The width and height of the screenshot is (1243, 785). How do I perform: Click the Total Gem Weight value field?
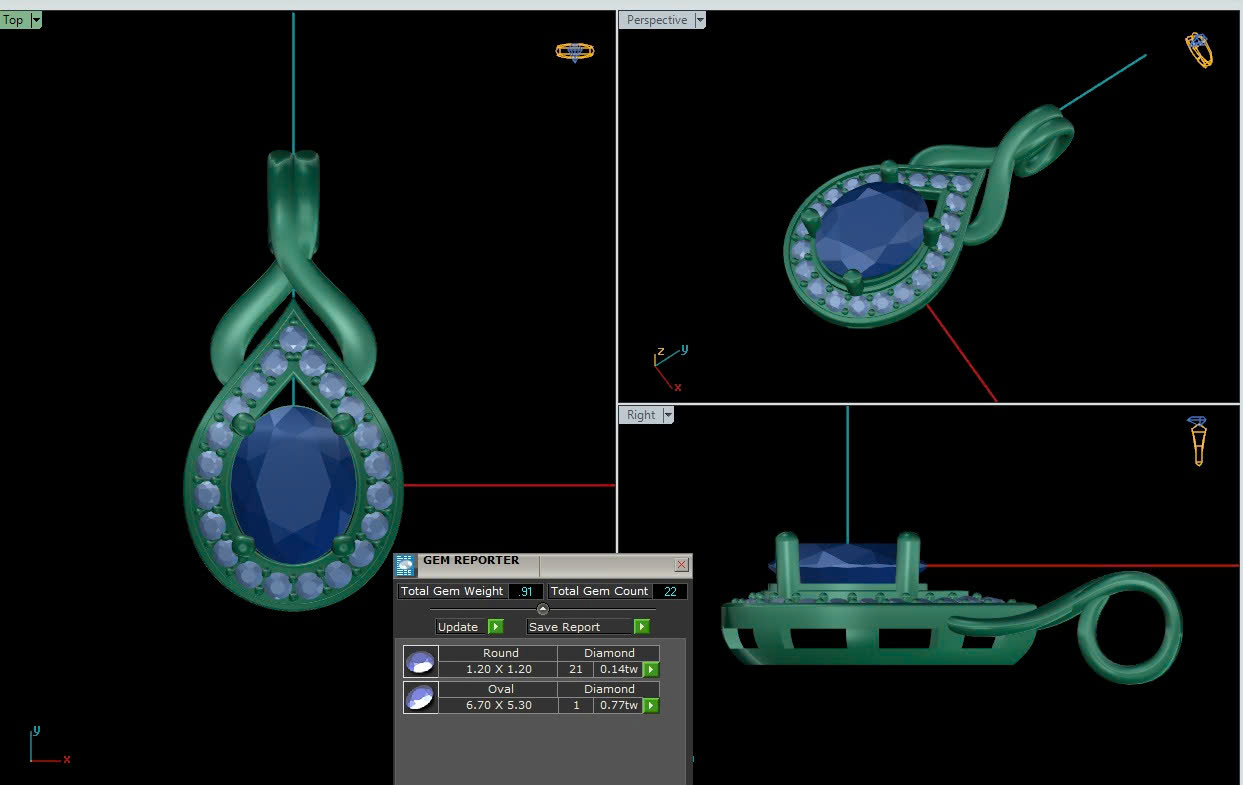click(x=525, y=591)
